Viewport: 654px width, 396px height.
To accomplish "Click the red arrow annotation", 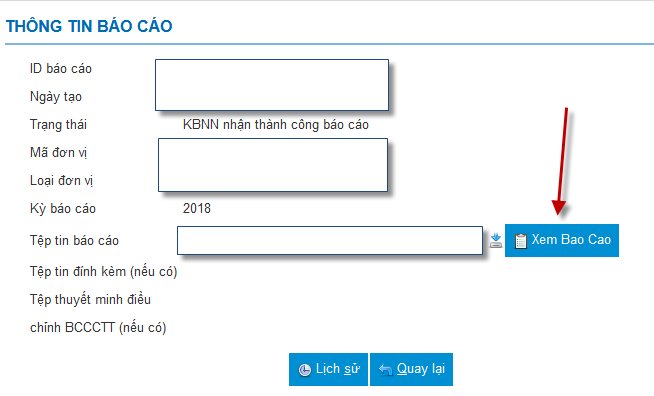I will 562,162.
